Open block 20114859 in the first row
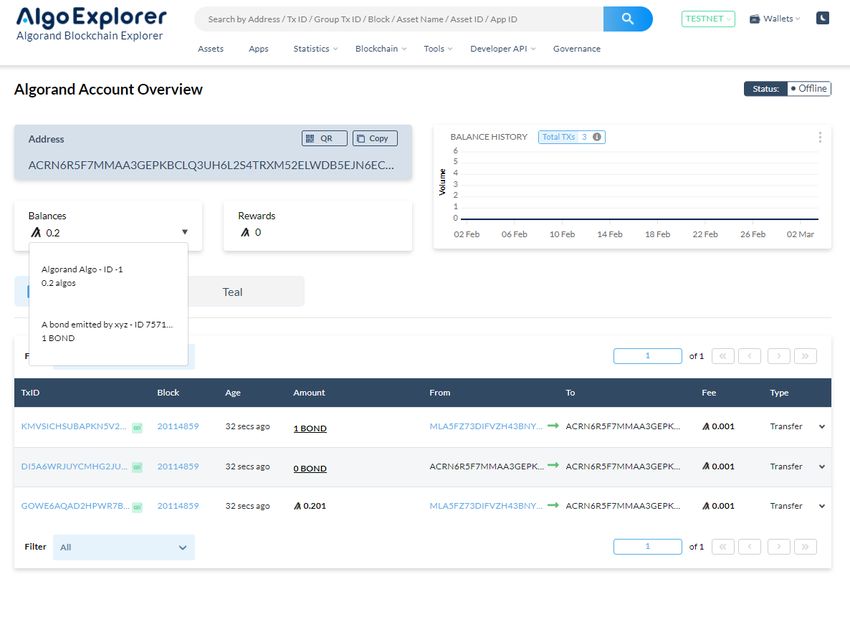 (178, 426)
